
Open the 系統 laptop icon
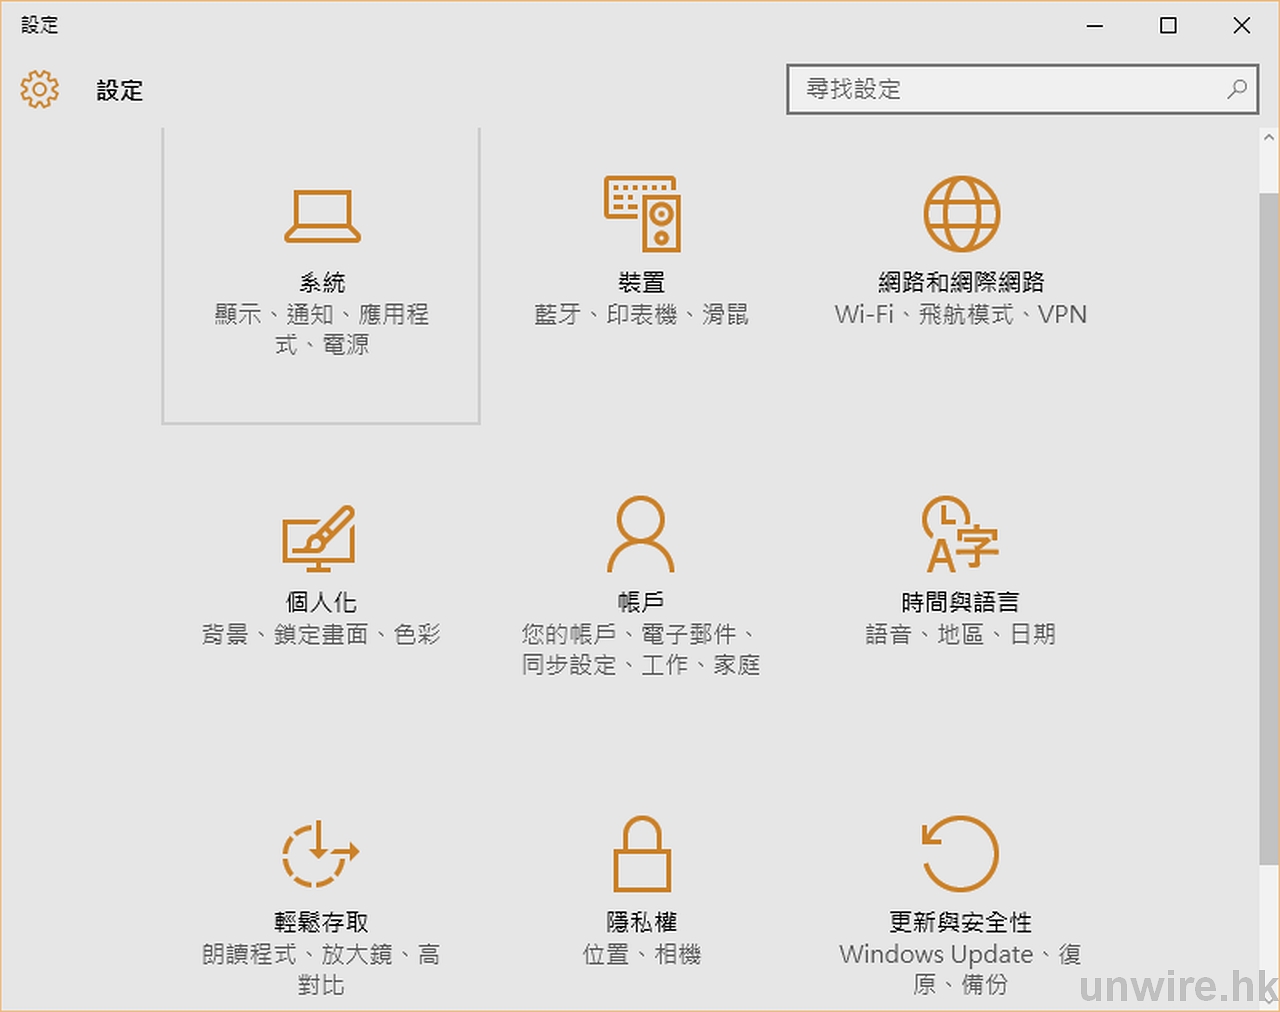pyautogui.click(x=322, y=216)
